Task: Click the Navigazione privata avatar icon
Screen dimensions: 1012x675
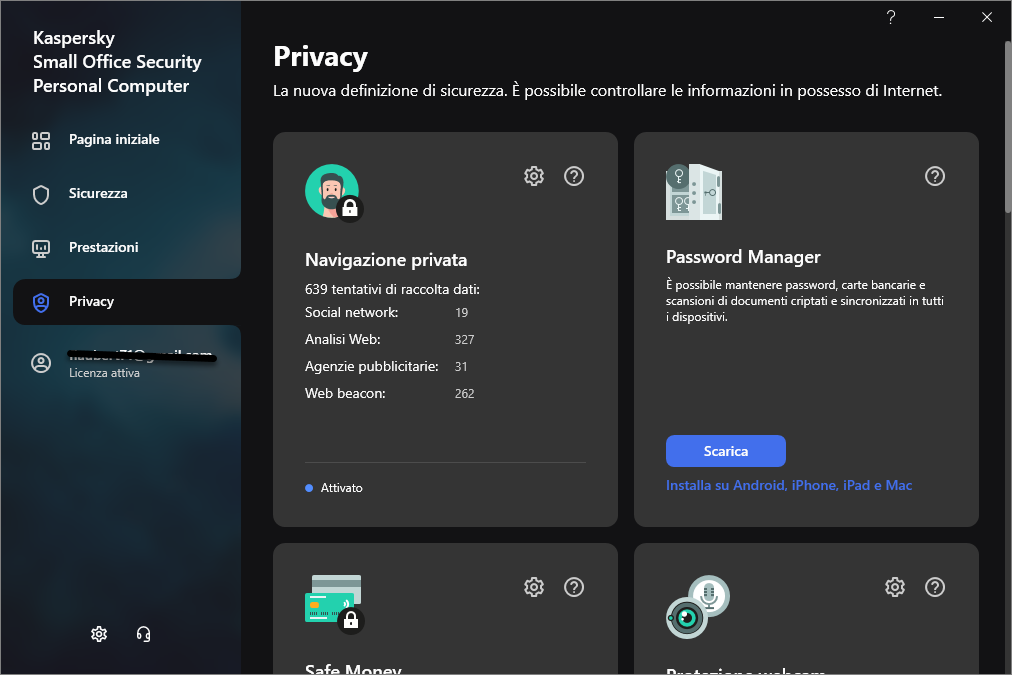Action: tap(332, 191)
